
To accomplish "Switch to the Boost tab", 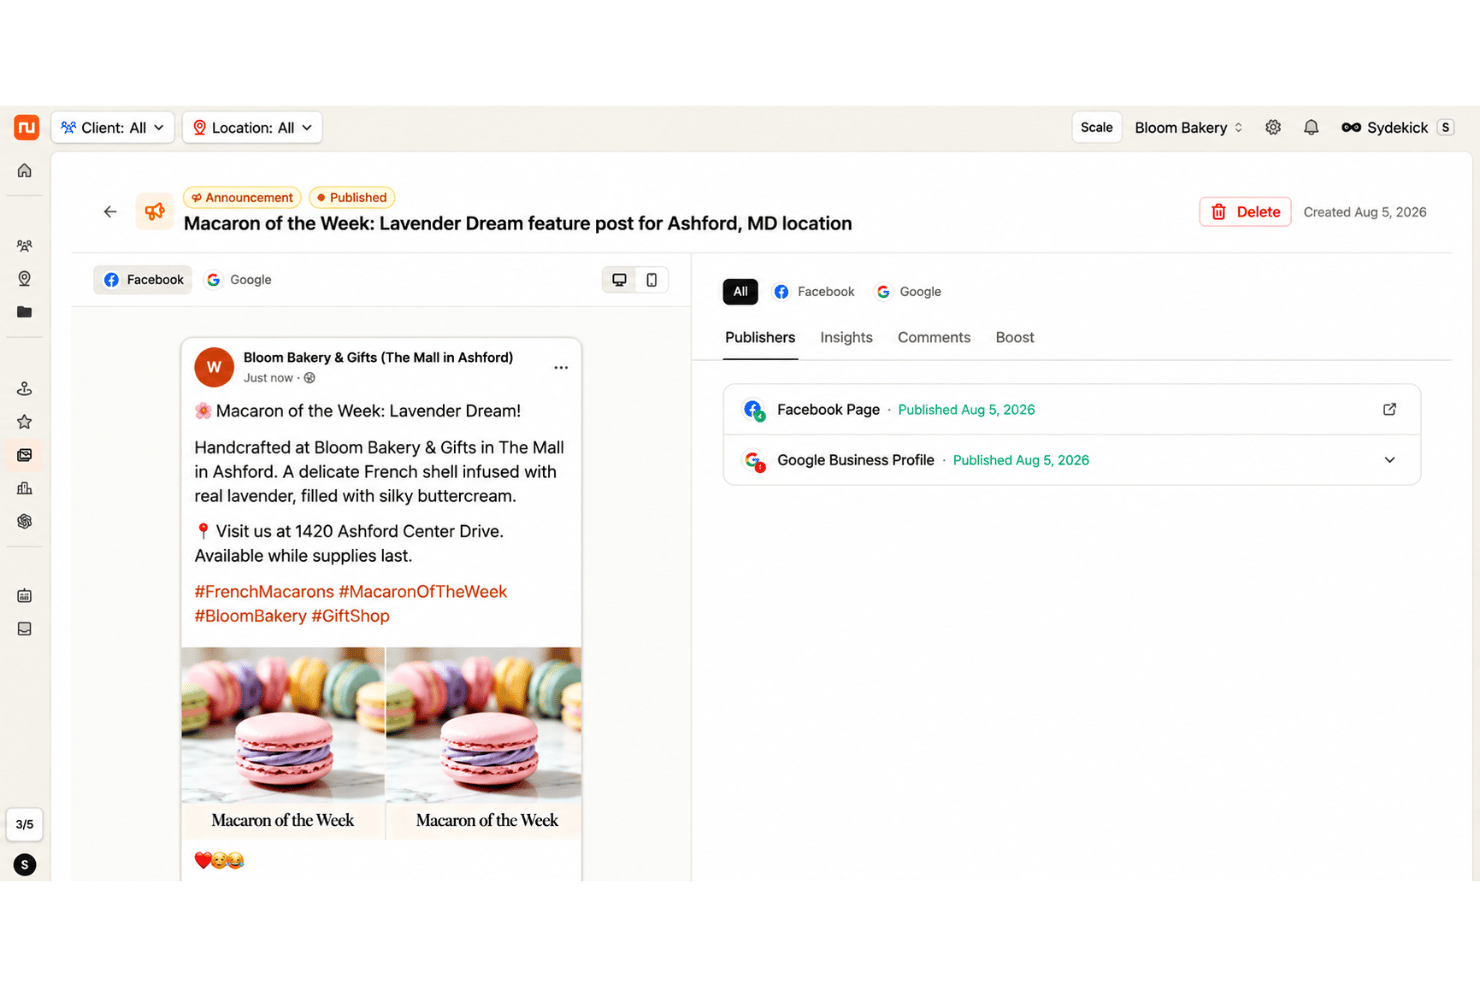I will tap(1015, 338).
